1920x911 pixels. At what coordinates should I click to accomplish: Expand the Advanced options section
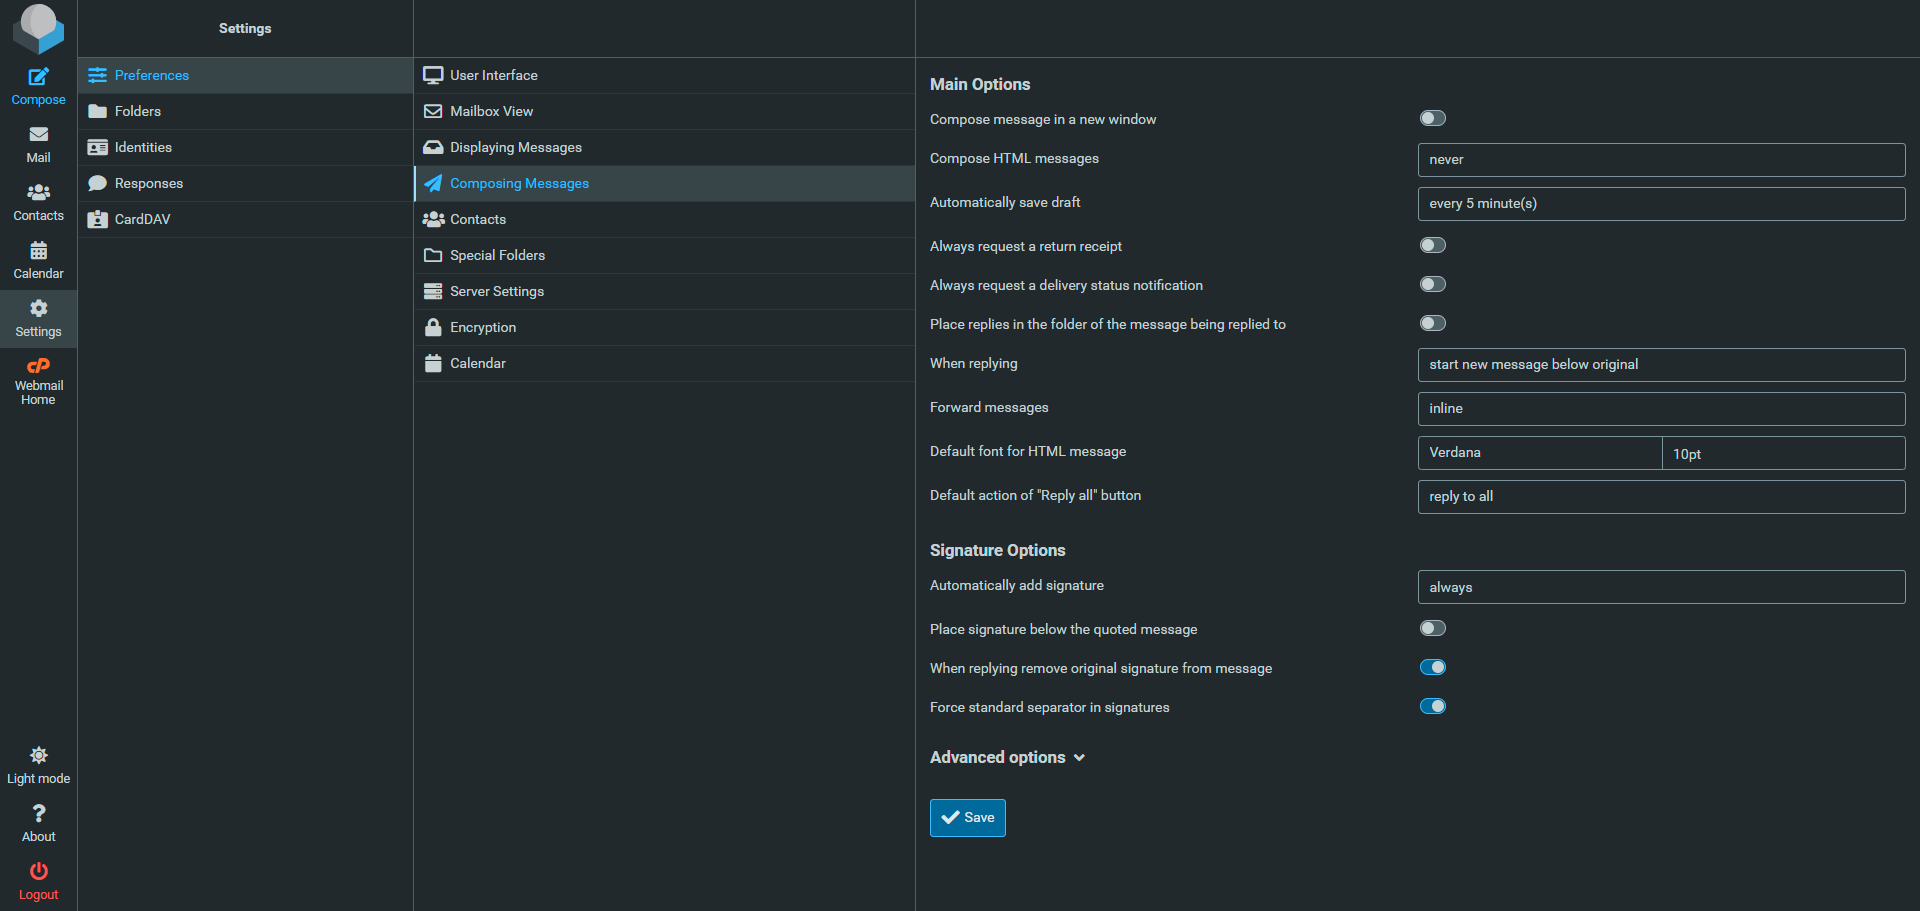pos(1007,758)
